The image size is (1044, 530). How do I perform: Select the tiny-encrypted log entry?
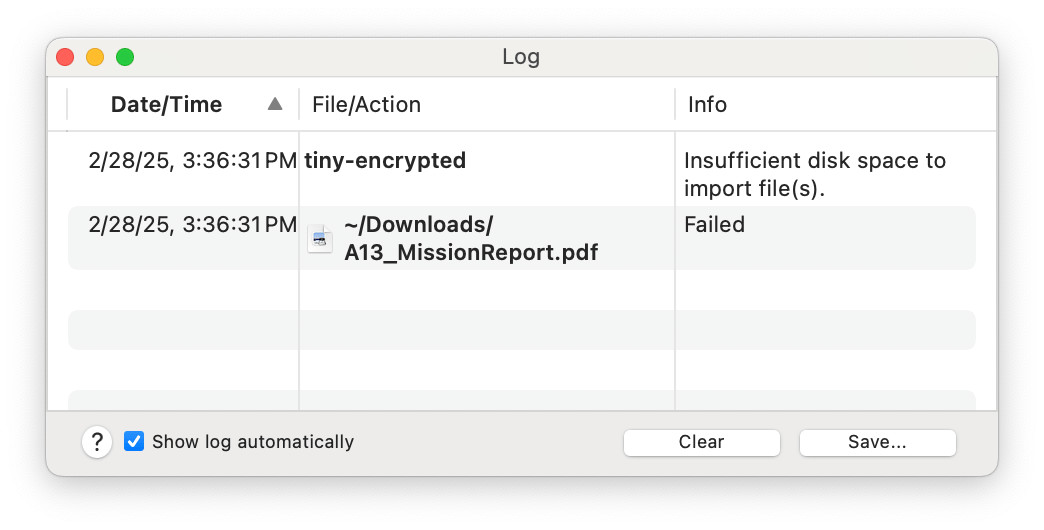coord(386,161)
